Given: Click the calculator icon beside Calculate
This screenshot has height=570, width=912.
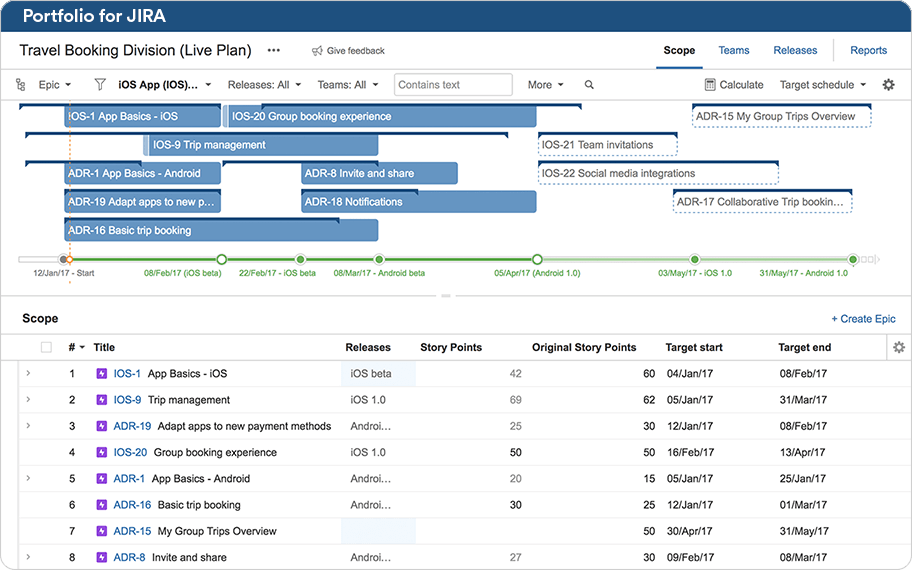Looking at the screenshot, I should (x=710, y=85).
